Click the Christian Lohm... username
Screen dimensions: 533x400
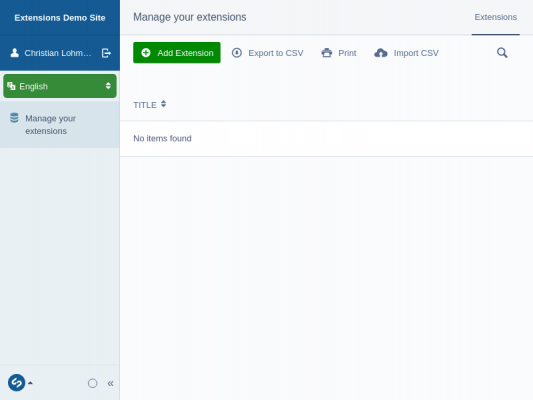click(x=58, y=53)
